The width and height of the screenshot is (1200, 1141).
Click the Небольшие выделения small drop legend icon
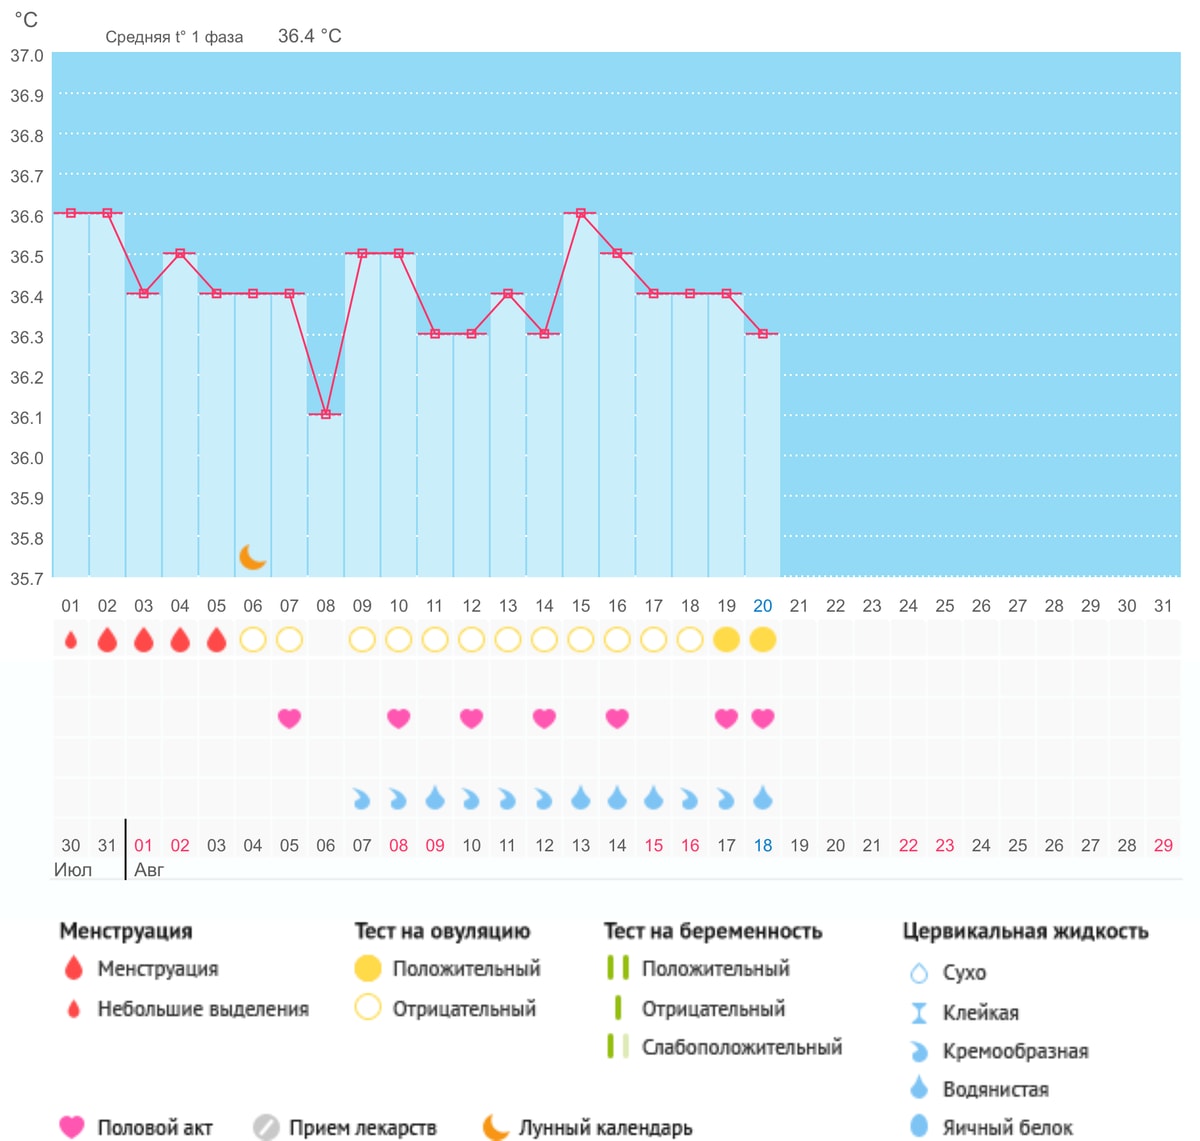point(73,1009)
